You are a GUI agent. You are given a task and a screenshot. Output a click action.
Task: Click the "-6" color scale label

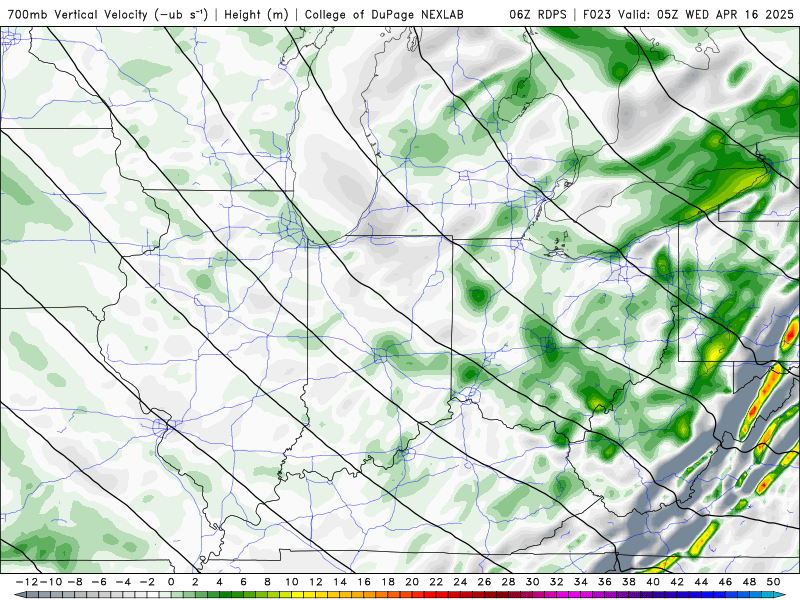[x=99, y=582]
